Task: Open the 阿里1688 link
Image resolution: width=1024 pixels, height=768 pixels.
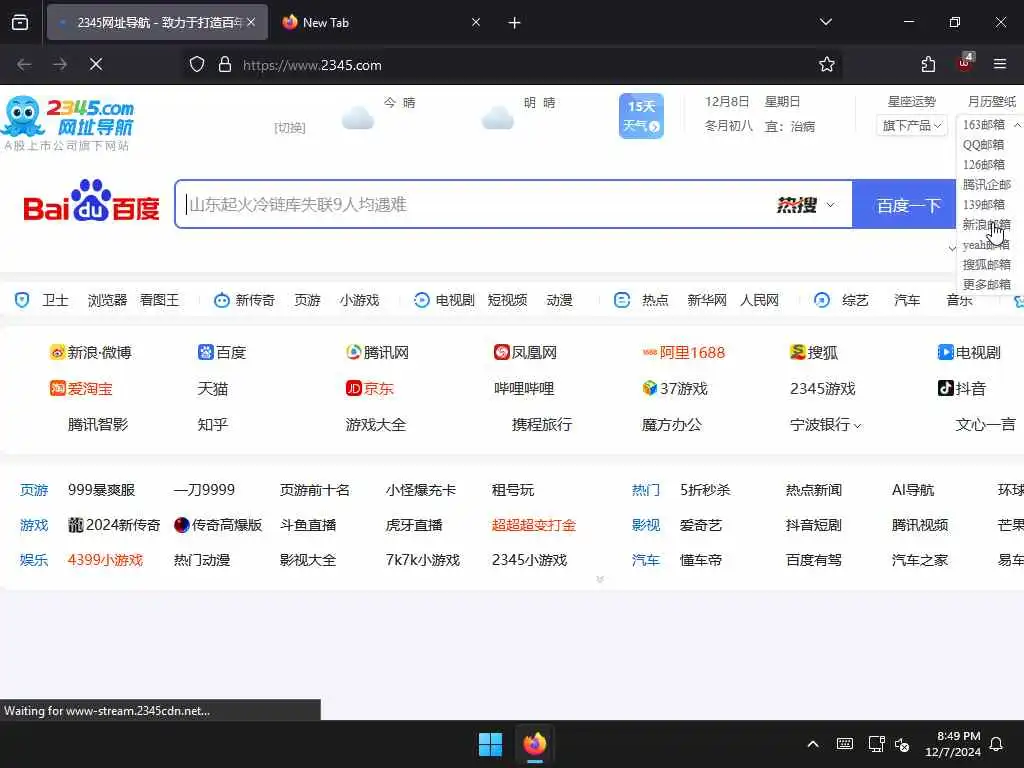Action: [x=684, y=353]
